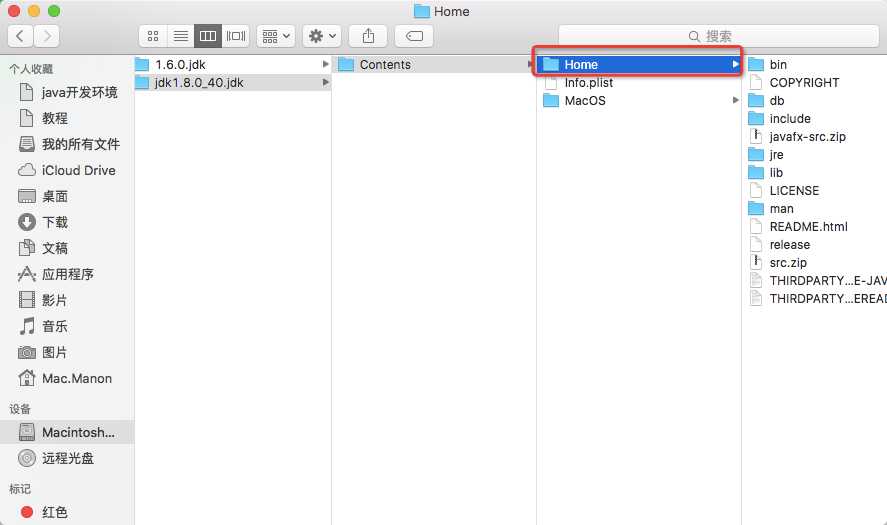Select the release file

pos(780,245)
